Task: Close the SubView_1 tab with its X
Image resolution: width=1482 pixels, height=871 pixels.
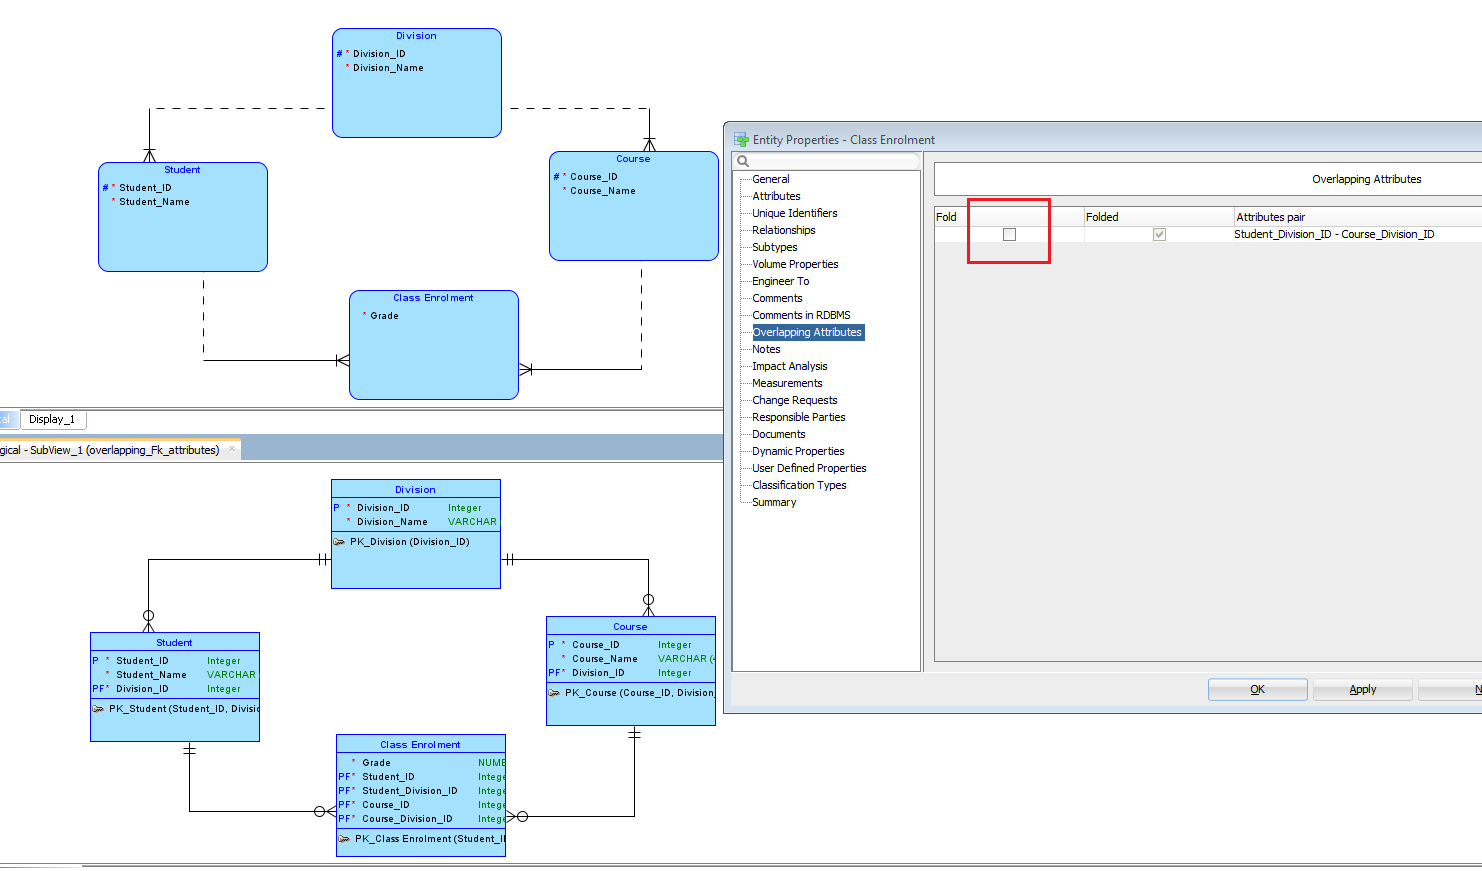Action: [x=232, y=449]
